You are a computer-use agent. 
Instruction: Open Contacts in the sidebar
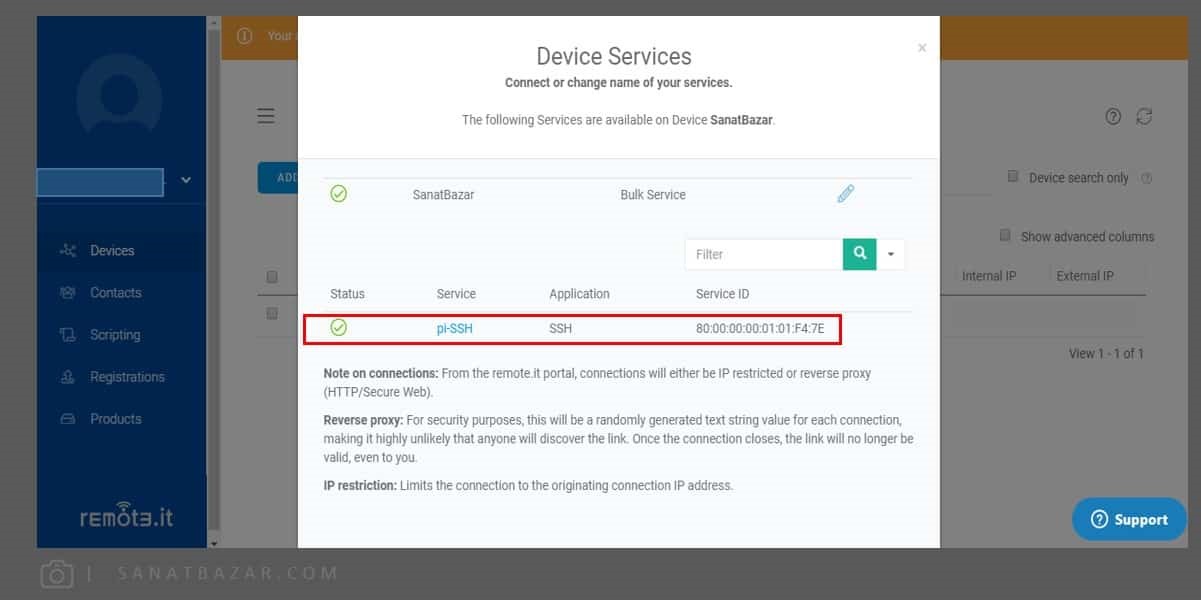[116, 293]
